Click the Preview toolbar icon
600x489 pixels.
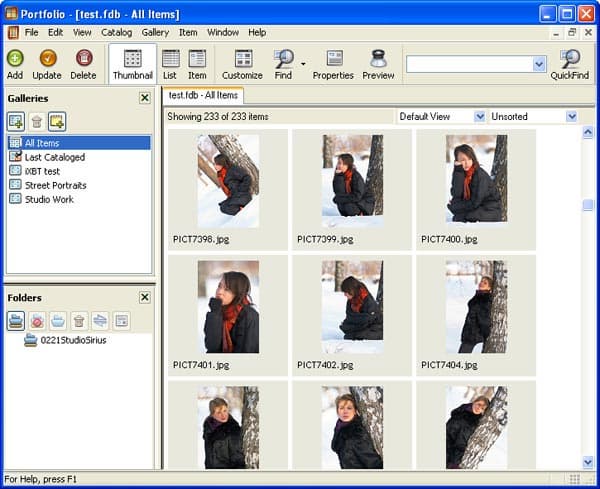378,64
